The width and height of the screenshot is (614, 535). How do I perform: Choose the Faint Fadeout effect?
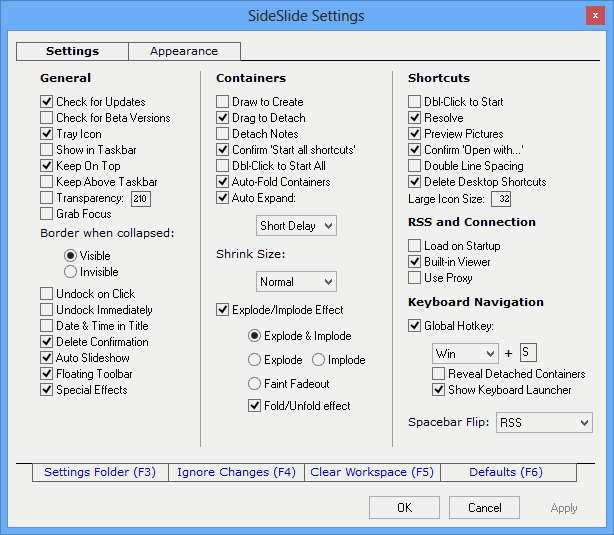(255, 384)
